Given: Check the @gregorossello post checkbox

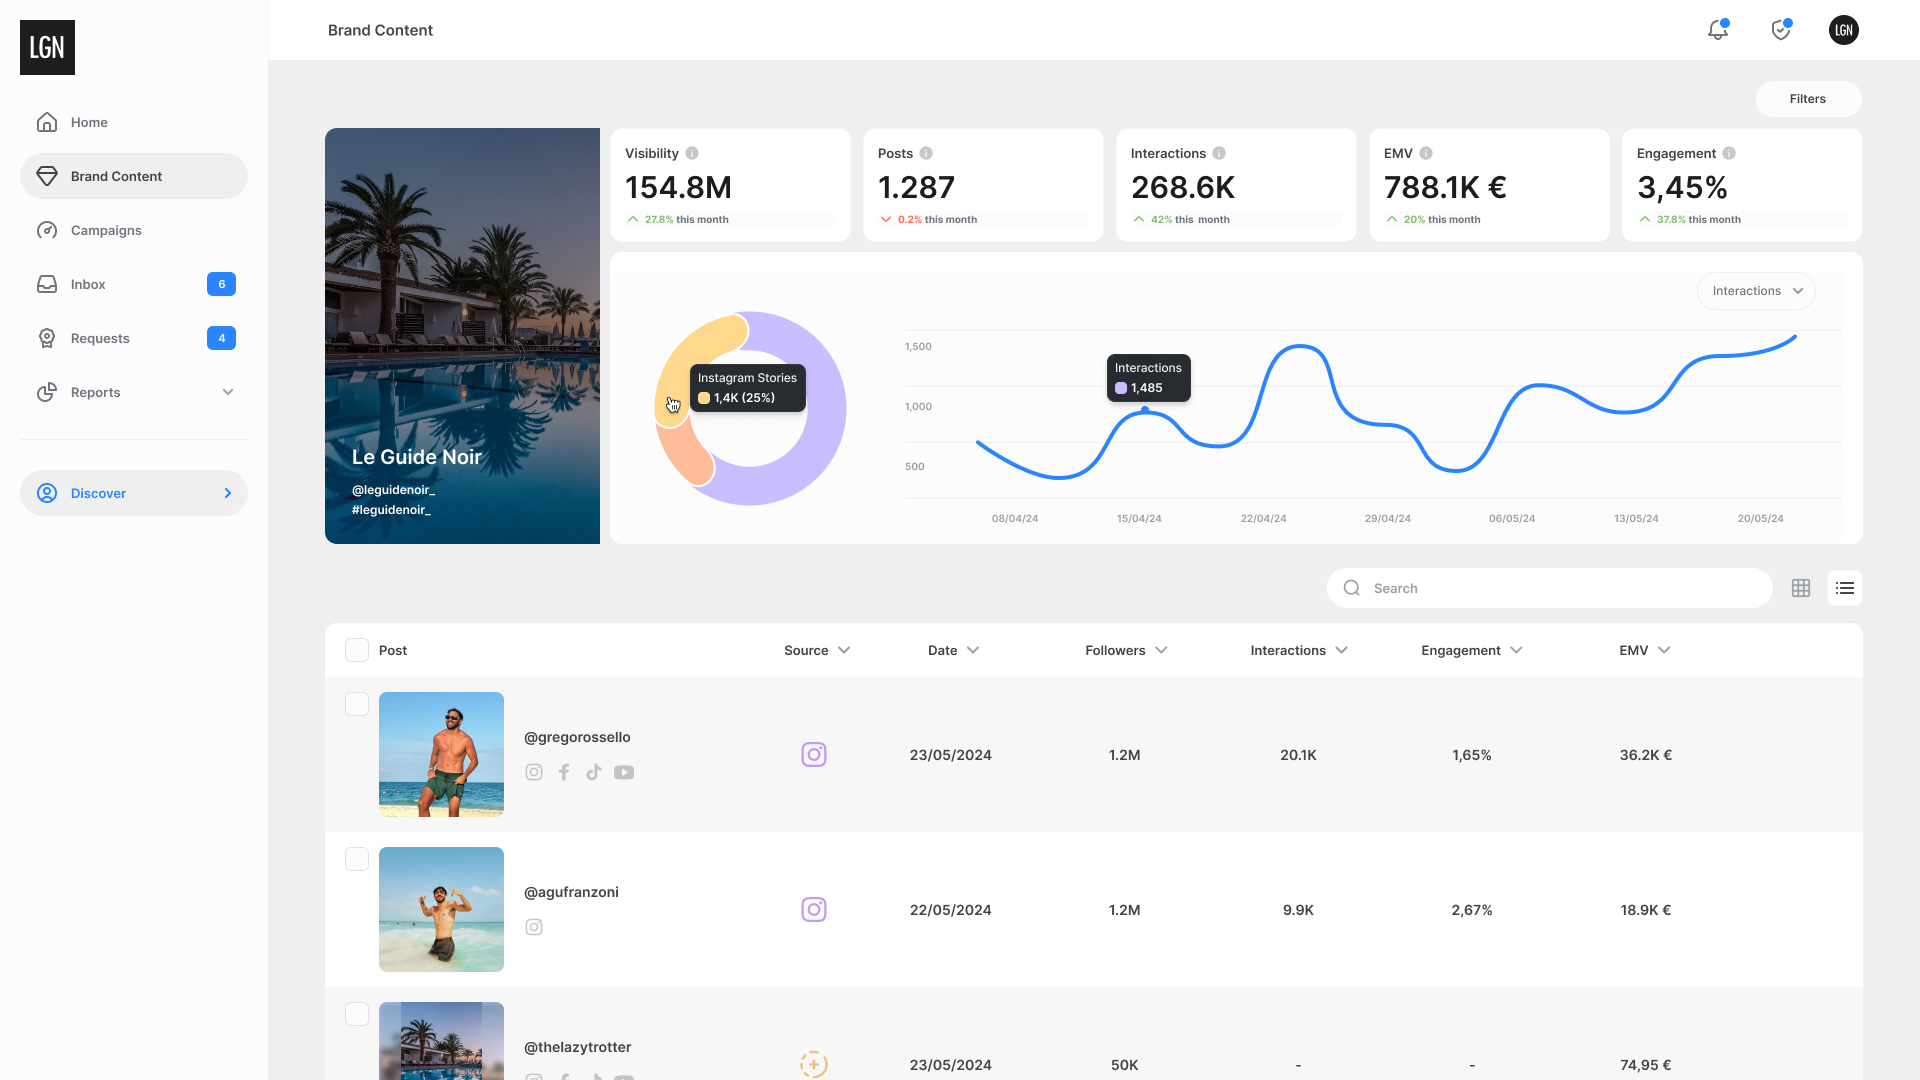Looking at the screenshot, I should coord(357,704).
